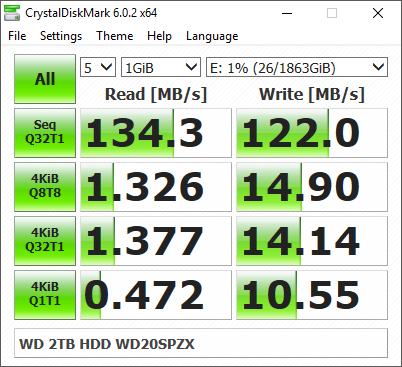Screen dimensions: 402x367
Task: Click the 4KiB Q8T8 read value 1.326
Action: point(156,187)
